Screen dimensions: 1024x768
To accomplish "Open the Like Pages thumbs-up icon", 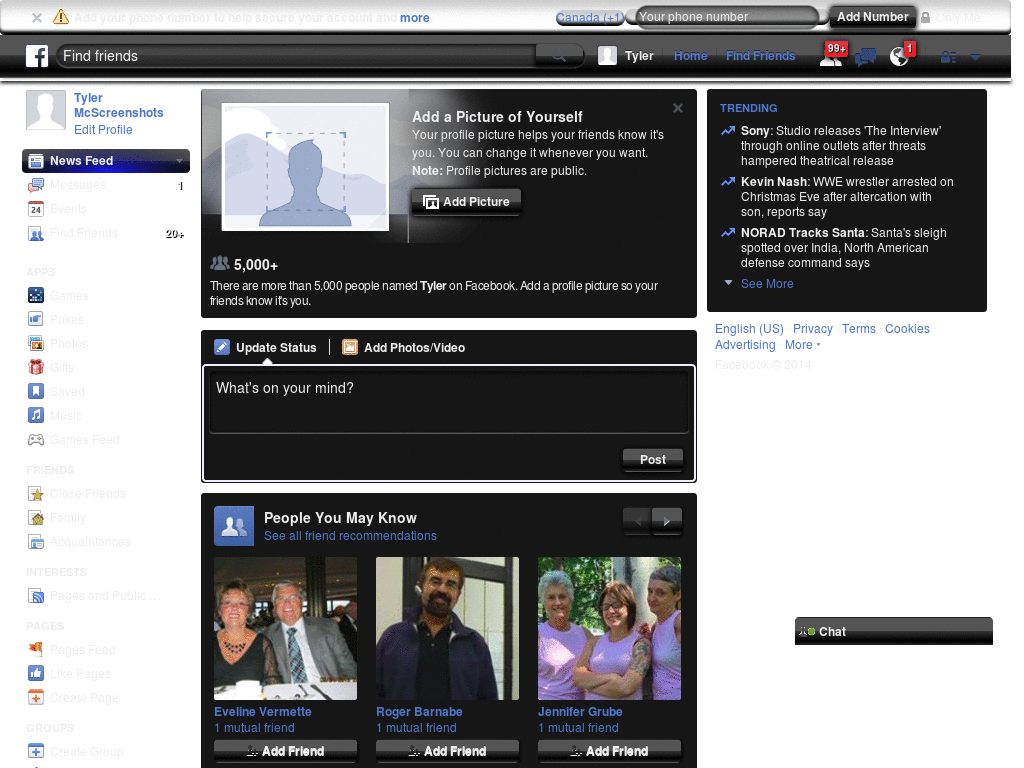I will pos(36,673).
